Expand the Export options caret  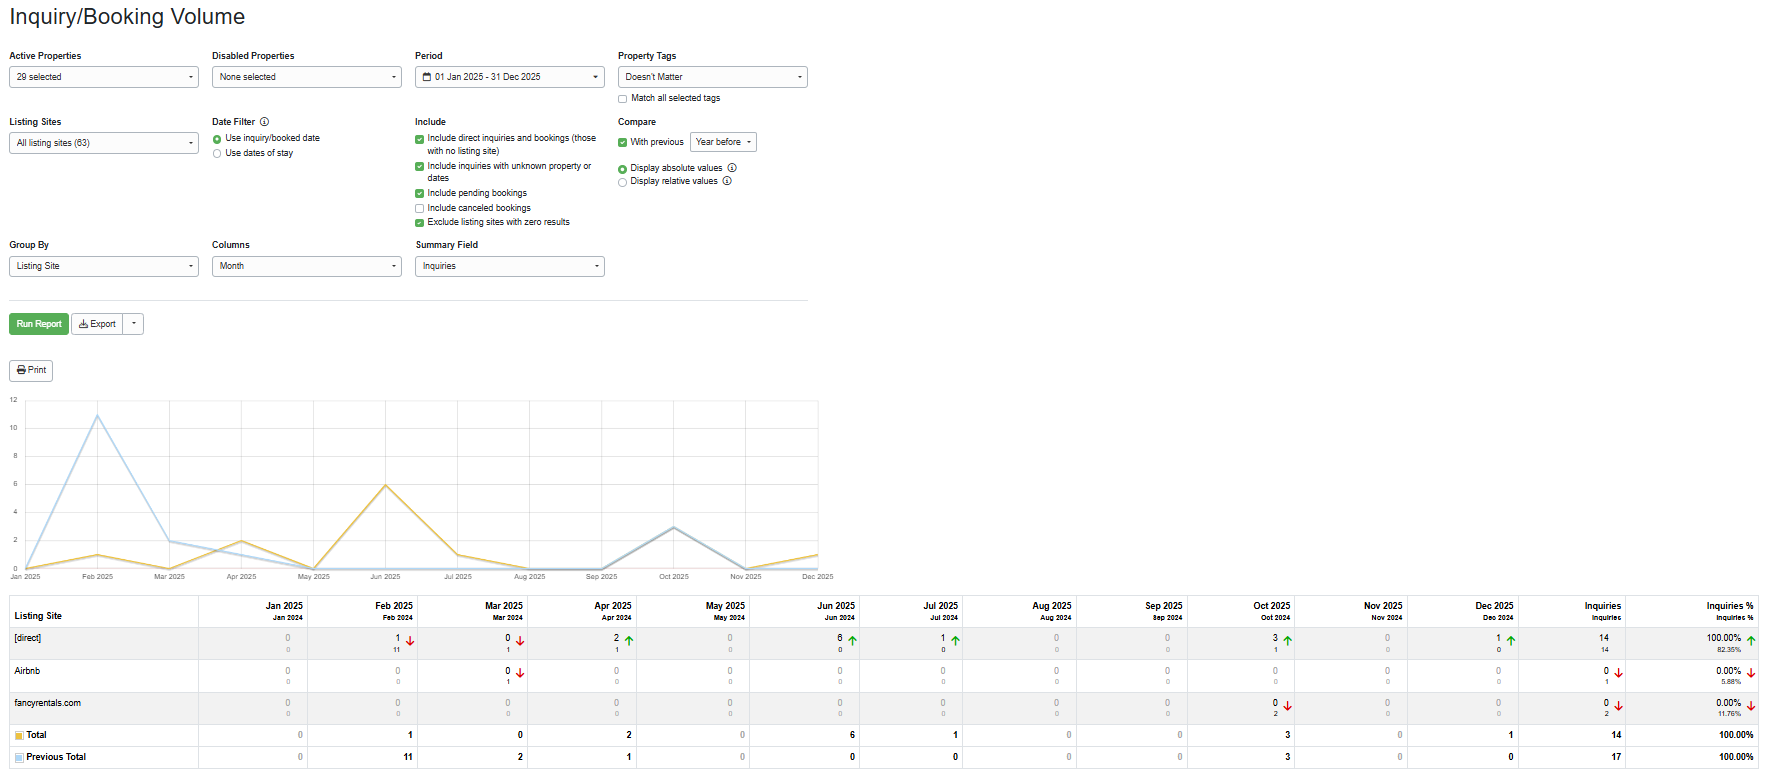[x=133, y=324]
